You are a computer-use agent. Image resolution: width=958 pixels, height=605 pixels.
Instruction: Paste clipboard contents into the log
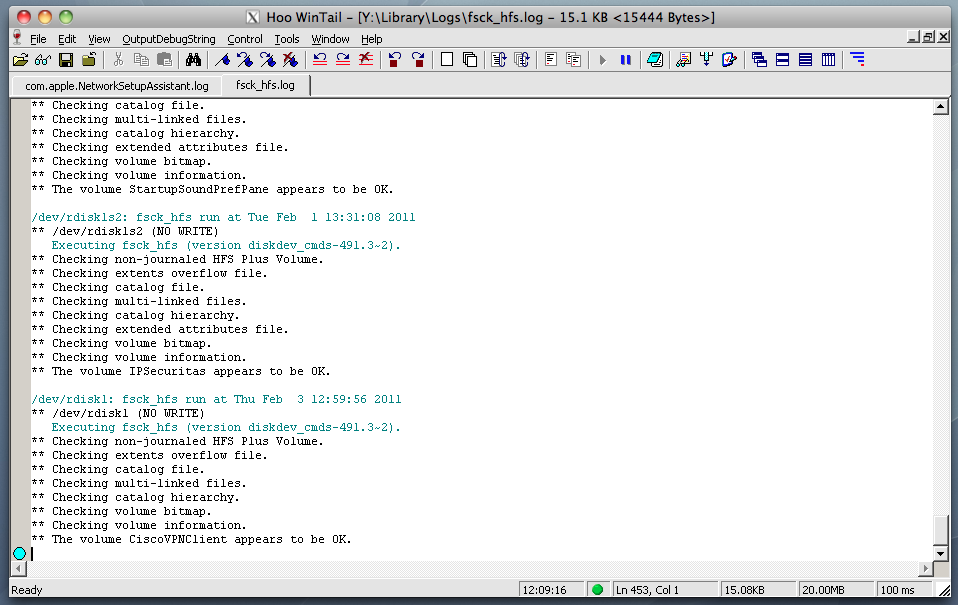click(x=165, y=59)
